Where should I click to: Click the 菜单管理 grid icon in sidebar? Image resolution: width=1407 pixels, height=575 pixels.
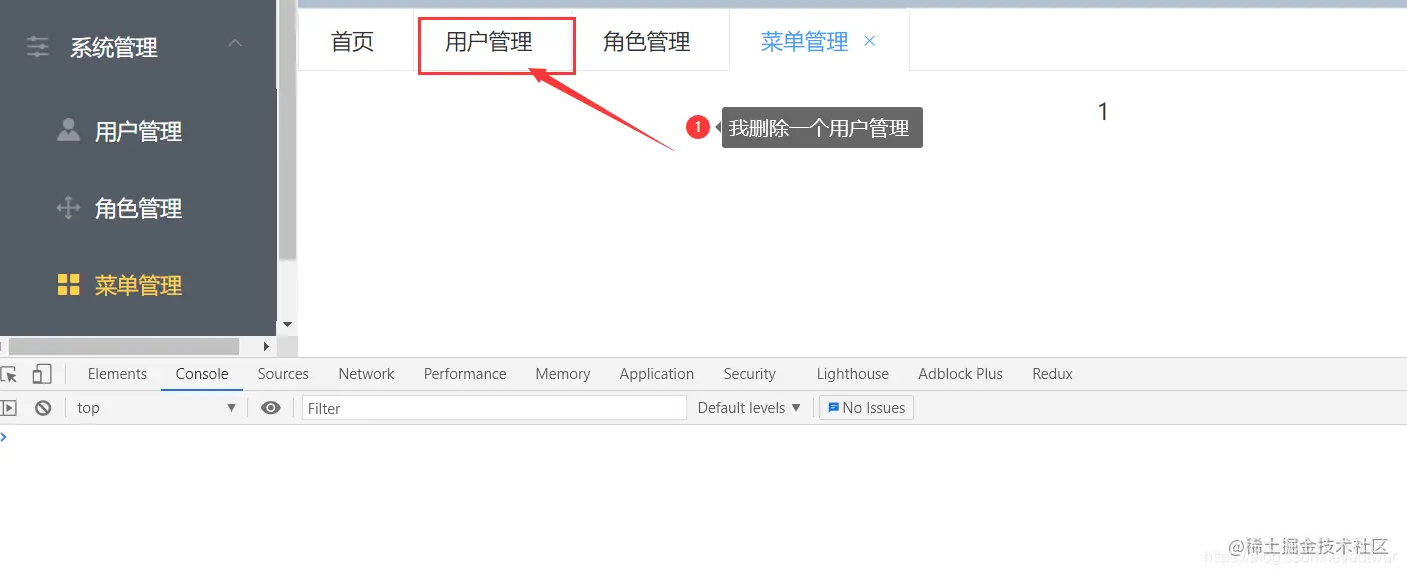coord(68,285)
